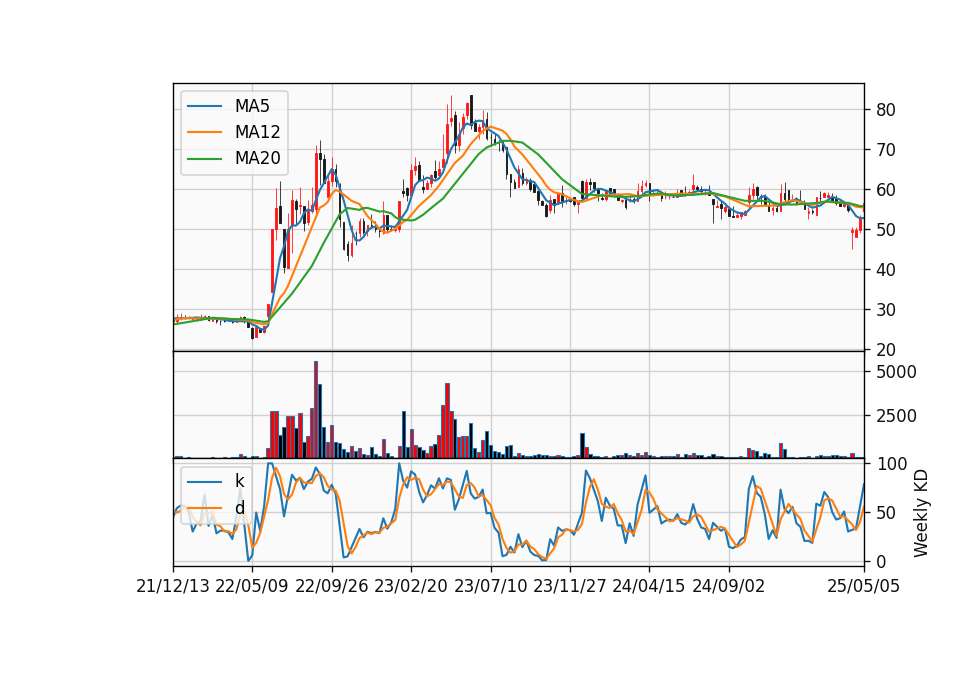The height and width of the screenshot is (690, 960).
Task: Click the 70 price axis tick label
Action: coord(886,150)
